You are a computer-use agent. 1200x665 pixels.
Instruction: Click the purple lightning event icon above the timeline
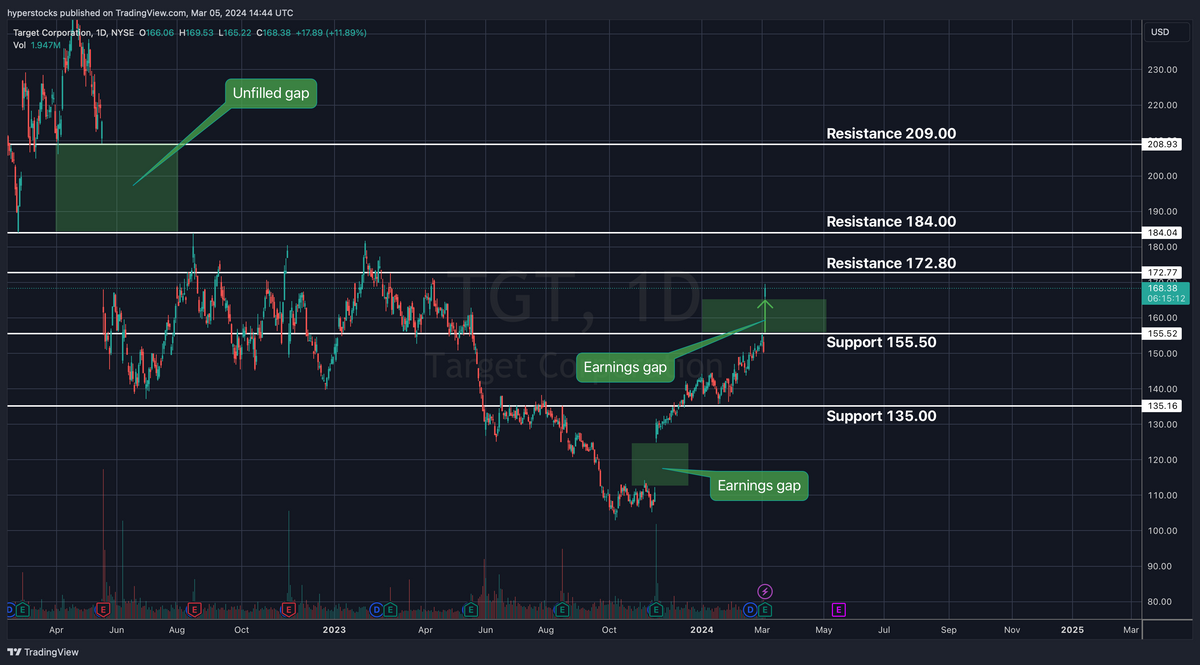[764, 593]
